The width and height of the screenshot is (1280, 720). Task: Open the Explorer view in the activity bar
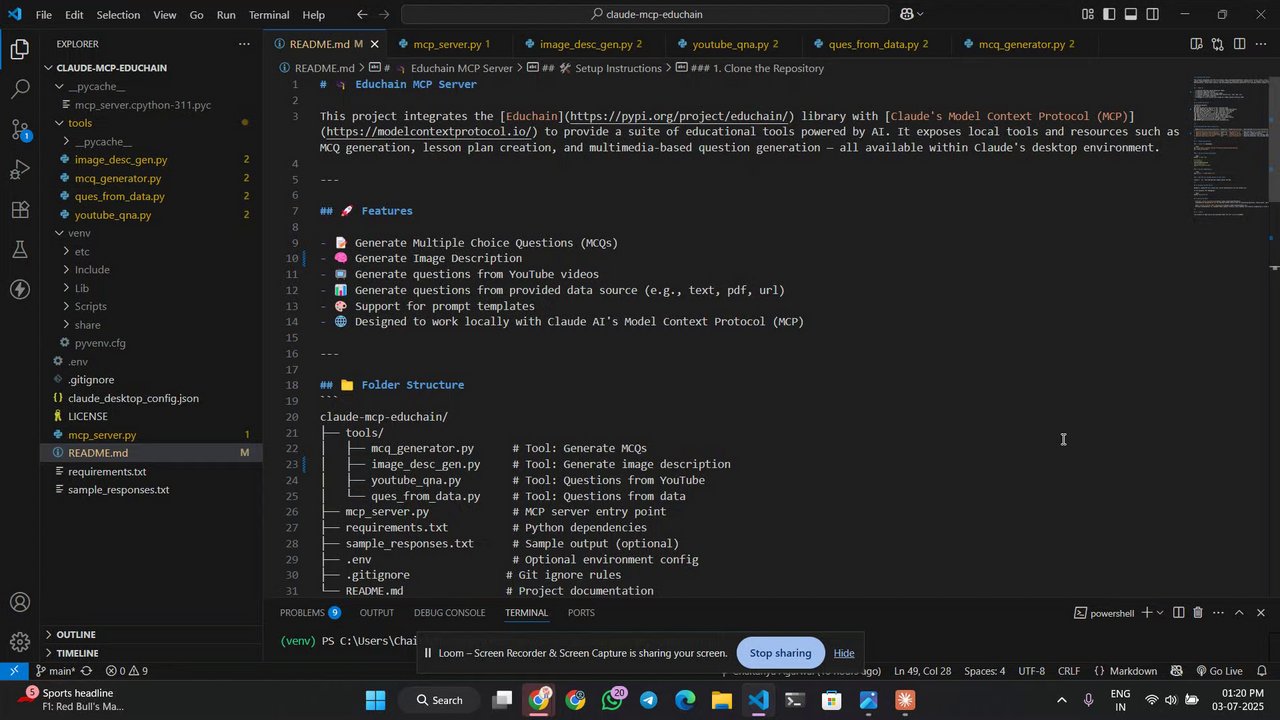point(20,49)
